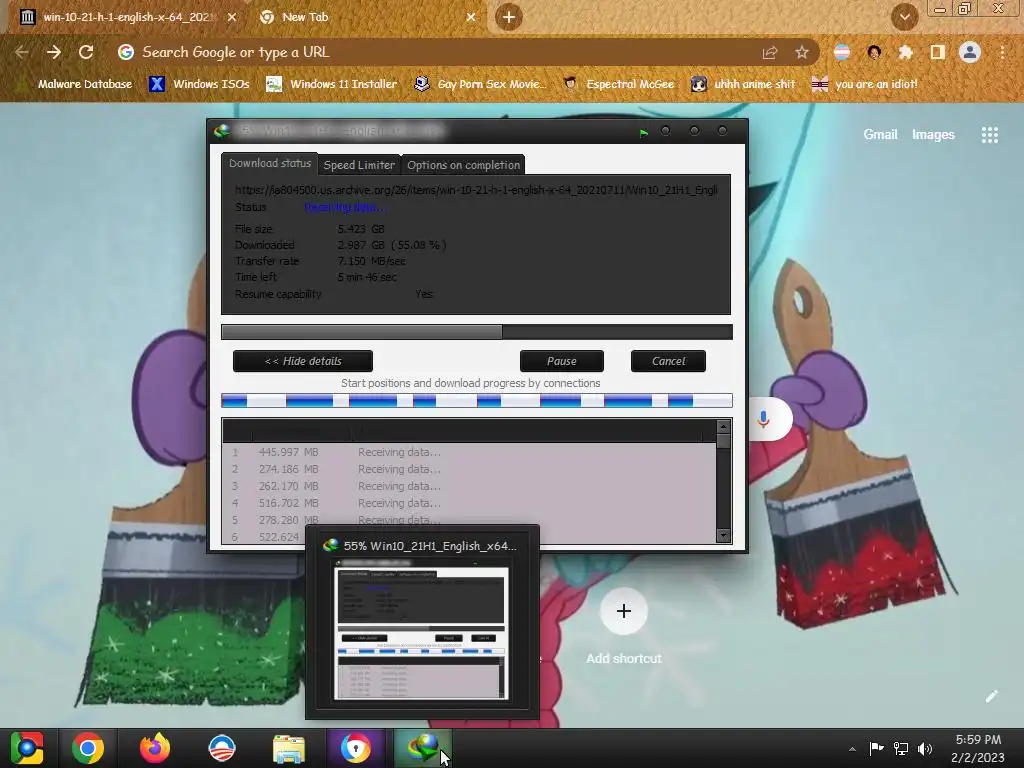Viewport: 1024px width, 768px height.
Task: Open a new tab with the plus button
Action: (x=509, y=17)
